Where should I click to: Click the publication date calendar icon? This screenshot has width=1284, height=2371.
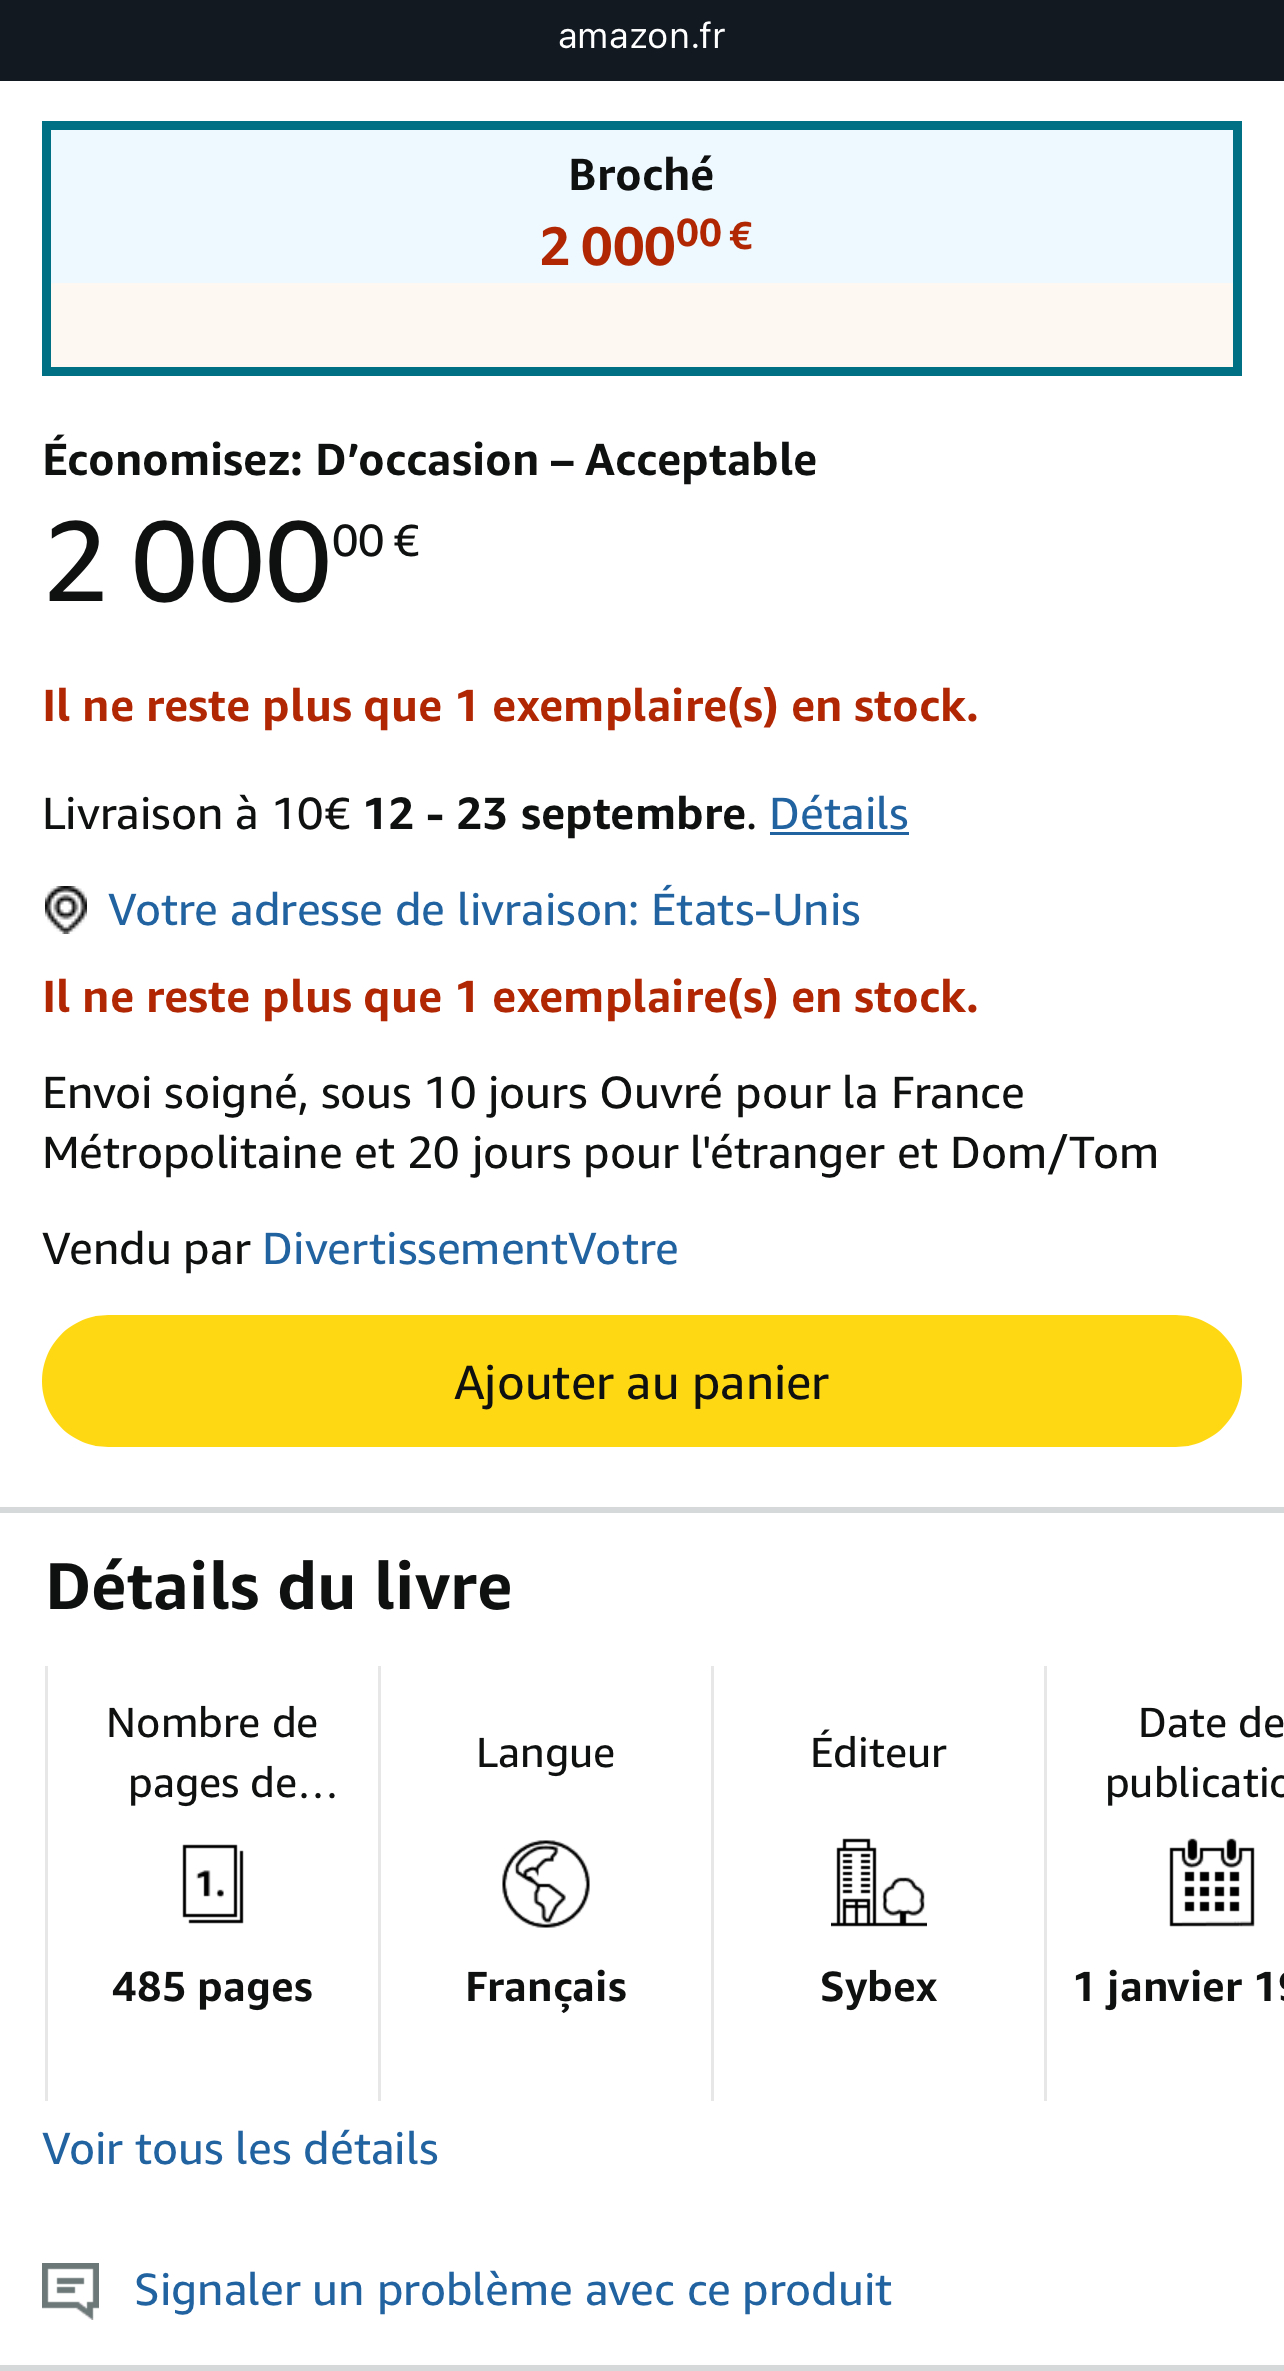[1211, 1883]
